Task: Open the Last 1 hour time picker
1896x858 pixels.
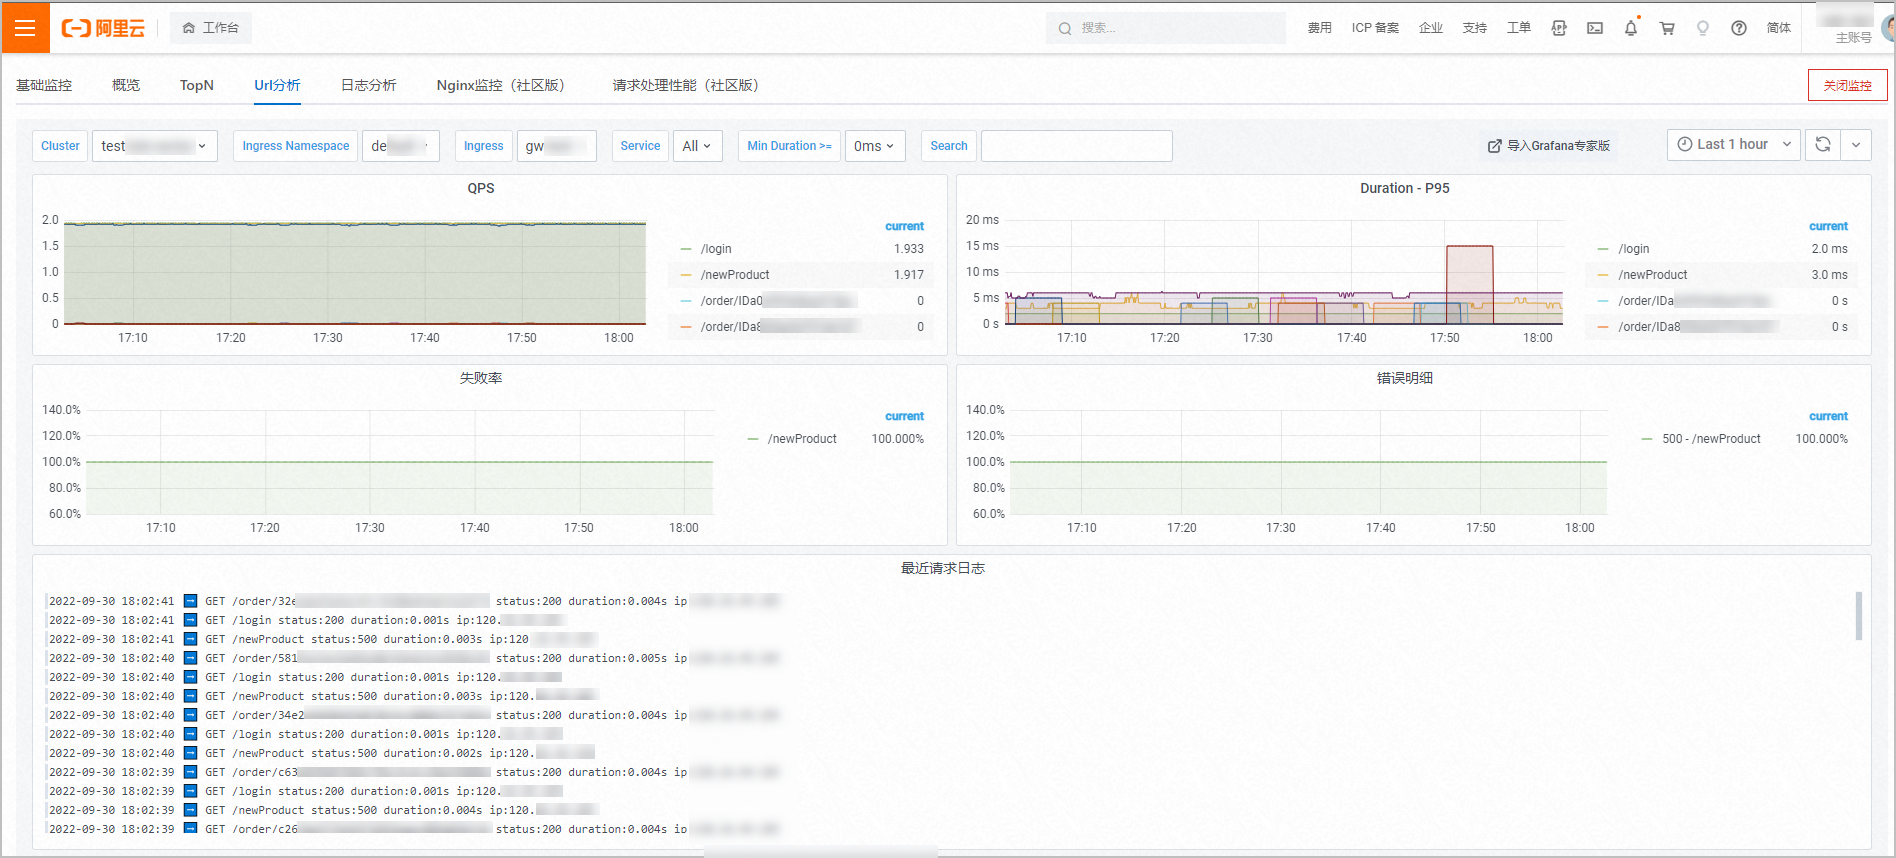Action: (x=1733, y=144)
